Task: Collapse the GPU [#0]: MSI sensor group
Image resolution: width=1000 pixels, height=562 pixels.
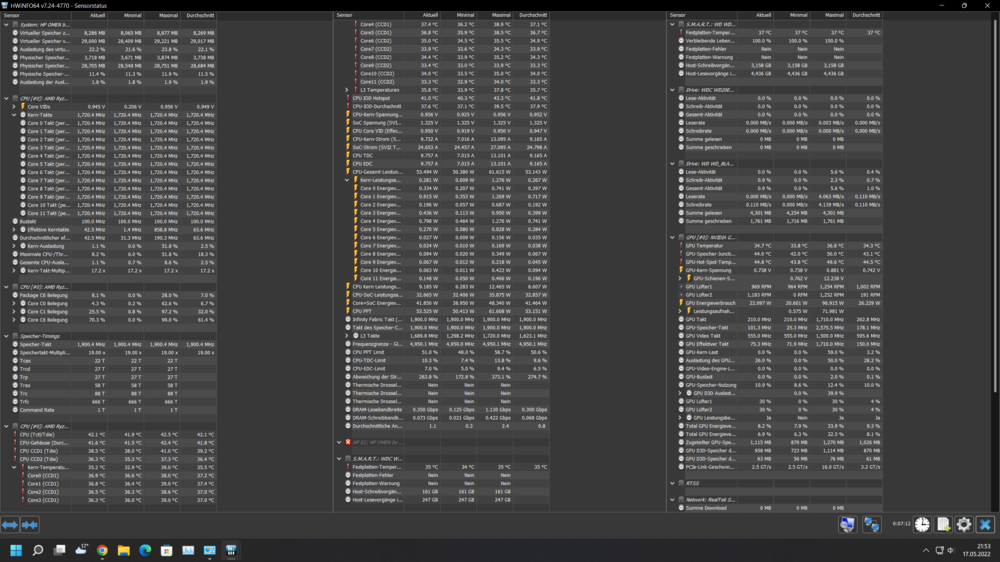Action: (673, 237)
